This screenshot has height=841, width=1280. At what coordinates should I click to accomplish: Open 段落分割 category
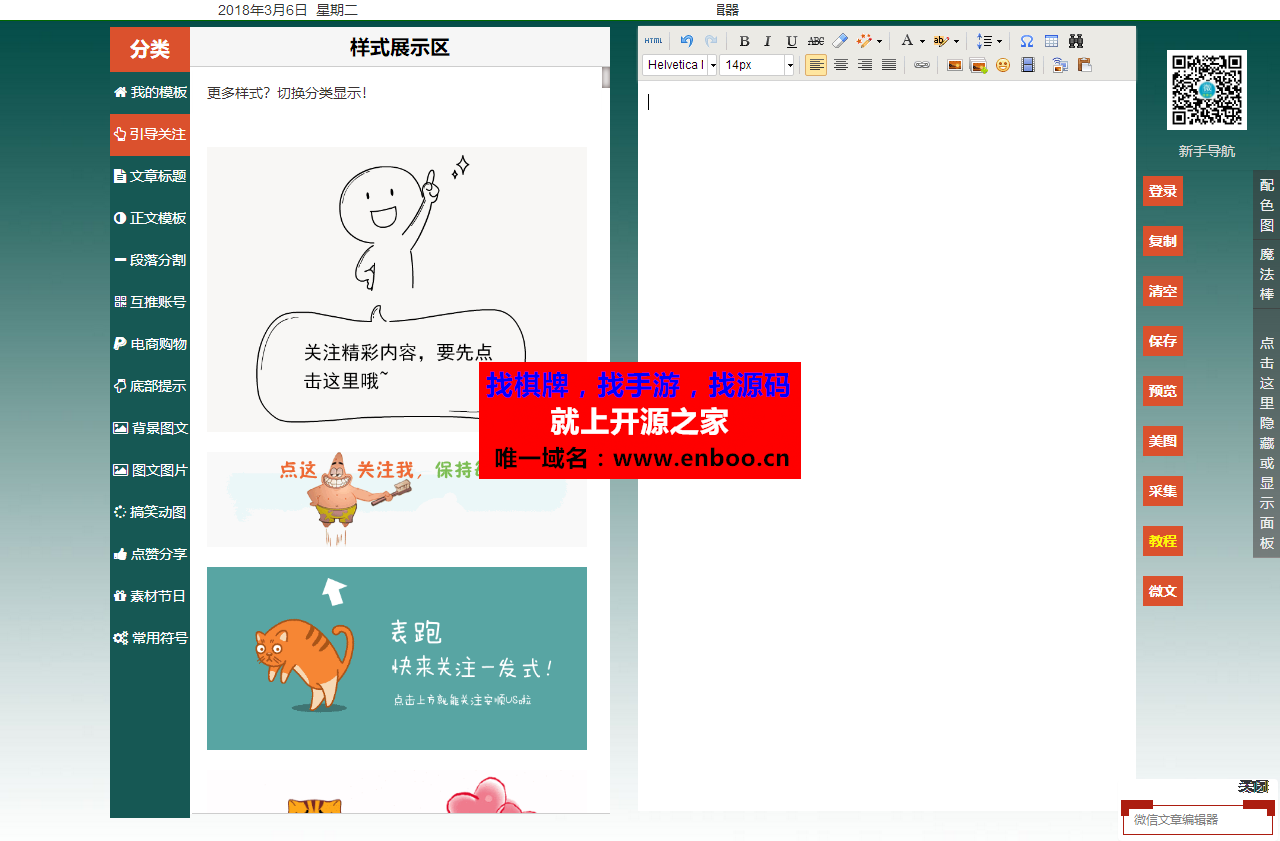tap(150, 260)
